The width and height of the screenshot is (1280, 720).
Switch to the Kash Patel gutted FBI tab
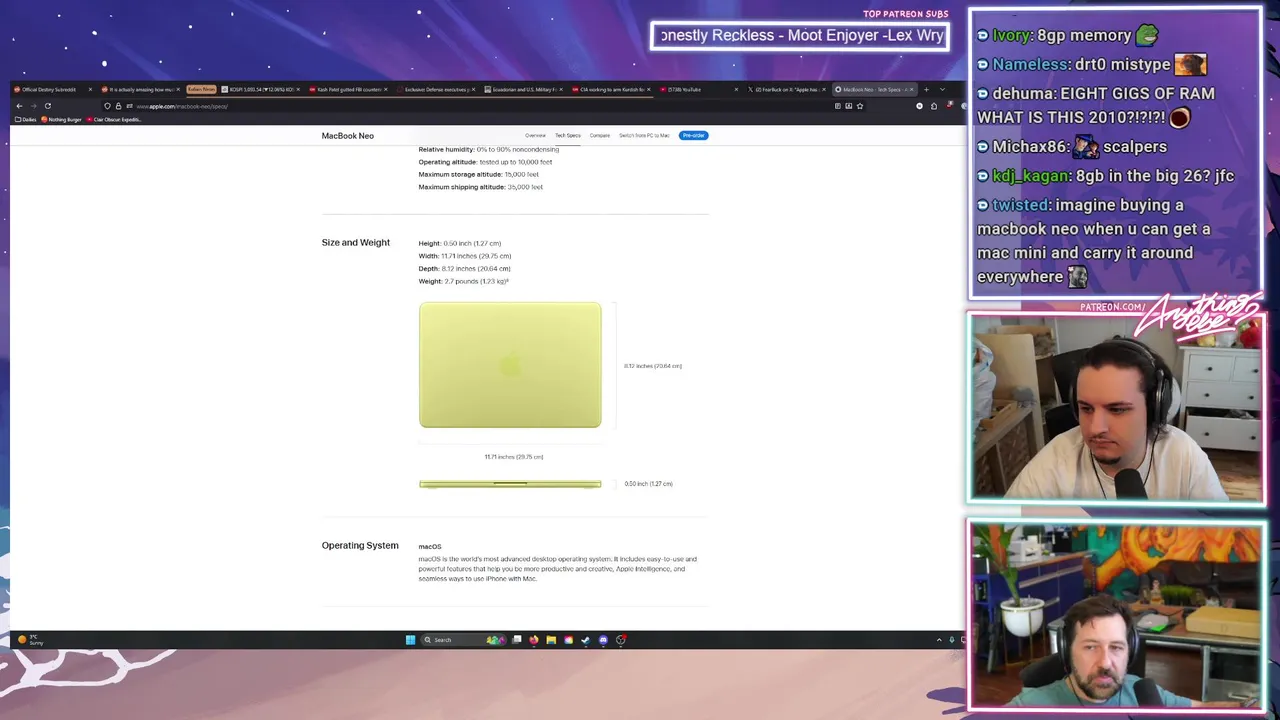pos(348,90)
